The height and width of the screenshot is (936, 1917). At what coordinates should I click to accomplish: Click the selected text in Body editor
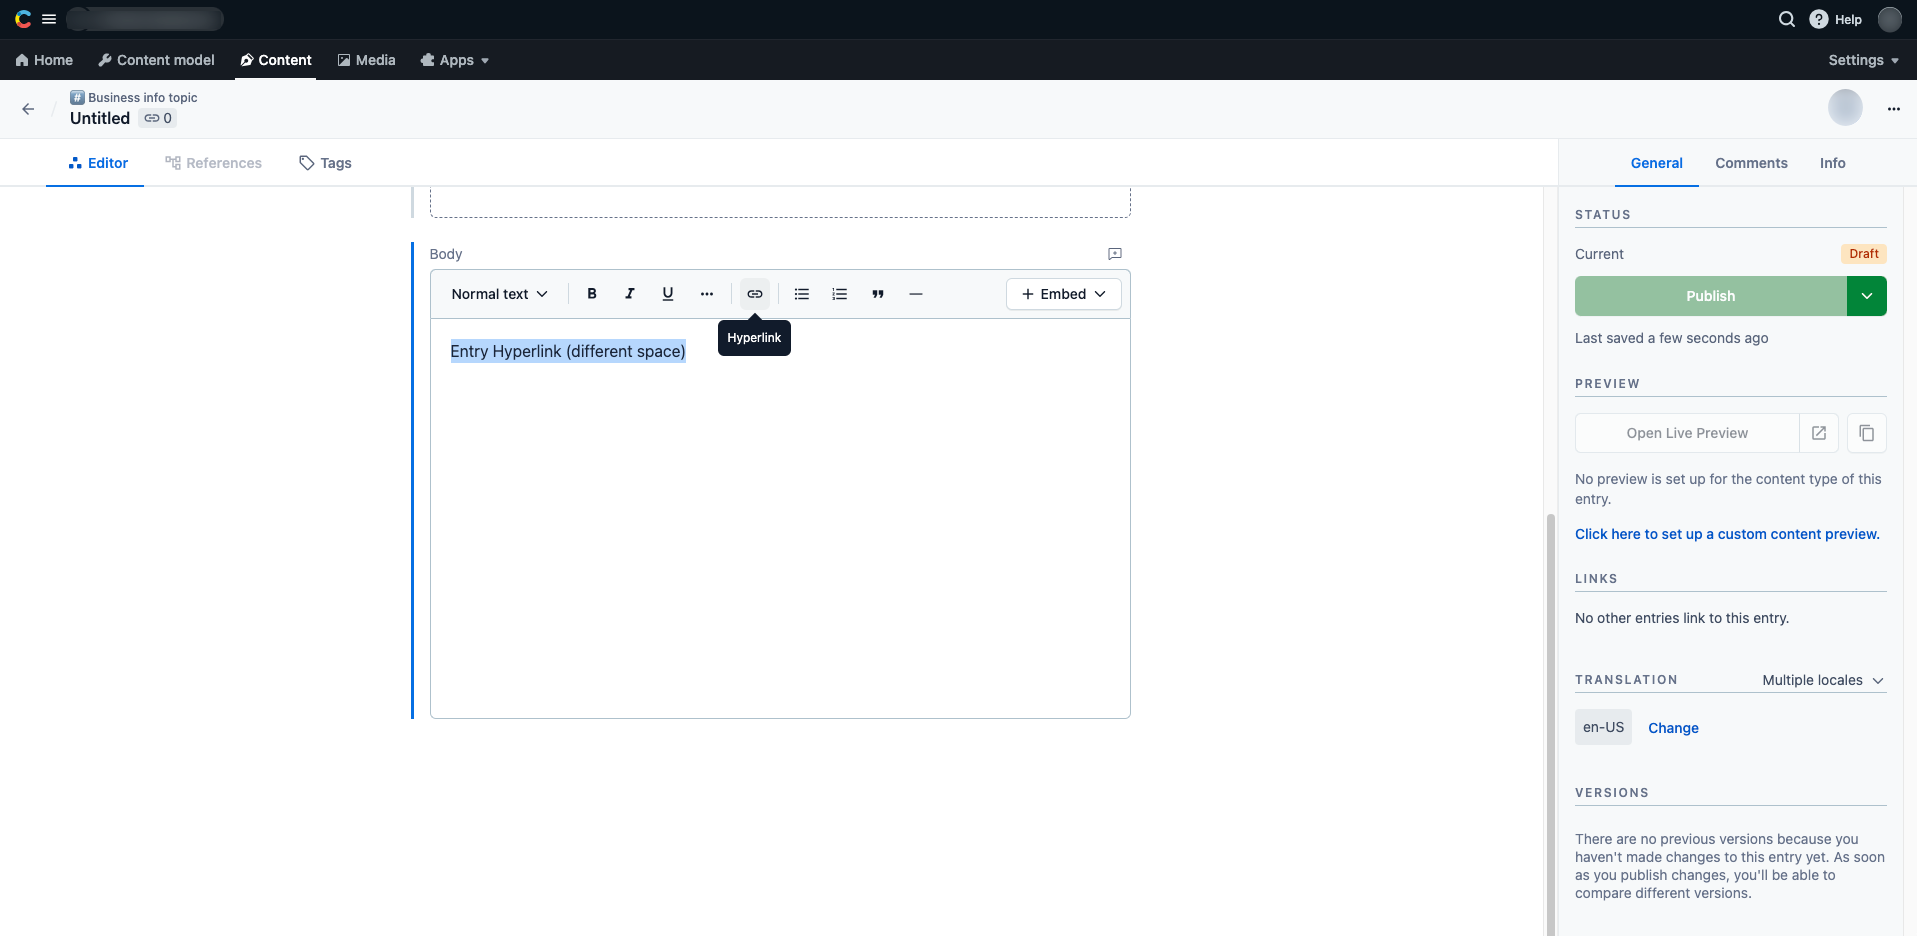pyautogui.click(x=568, y=351)
